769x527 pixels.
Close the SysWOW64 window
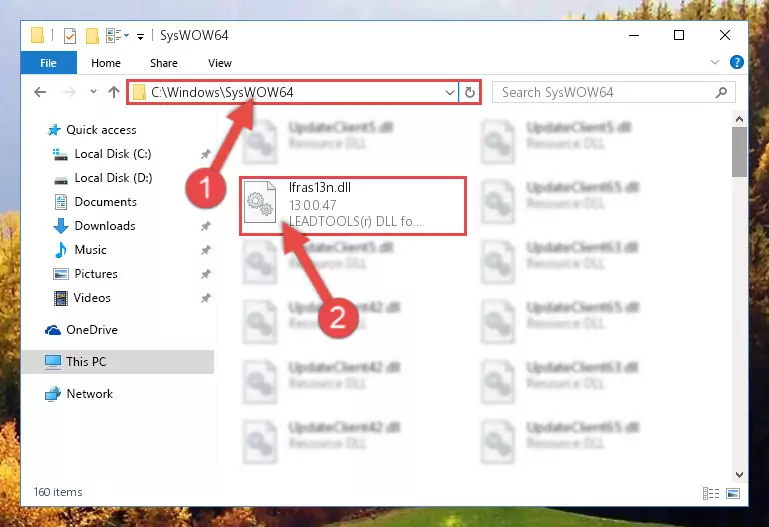(x=725, y=36)
